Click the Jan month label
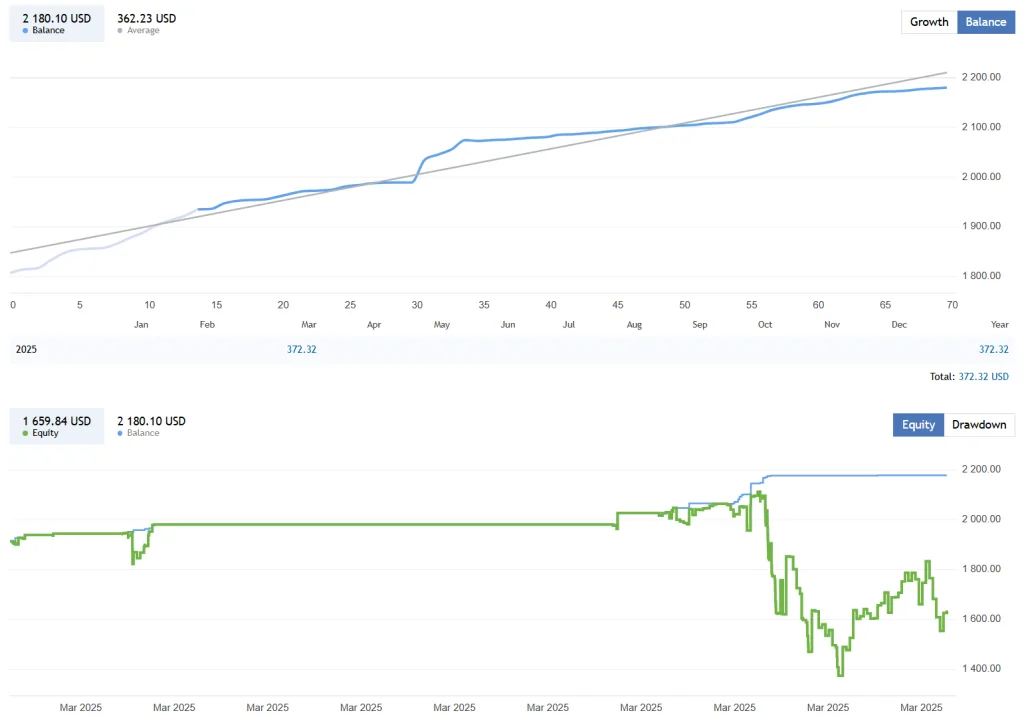Screen dimensions: 1024x717 141,324
